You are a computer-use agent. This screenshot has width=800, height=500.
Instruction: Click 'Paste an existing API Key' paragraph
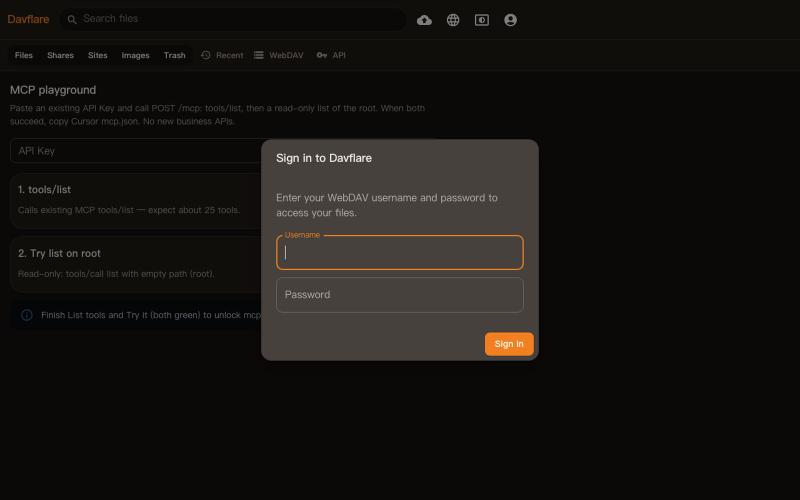point(217,115)
